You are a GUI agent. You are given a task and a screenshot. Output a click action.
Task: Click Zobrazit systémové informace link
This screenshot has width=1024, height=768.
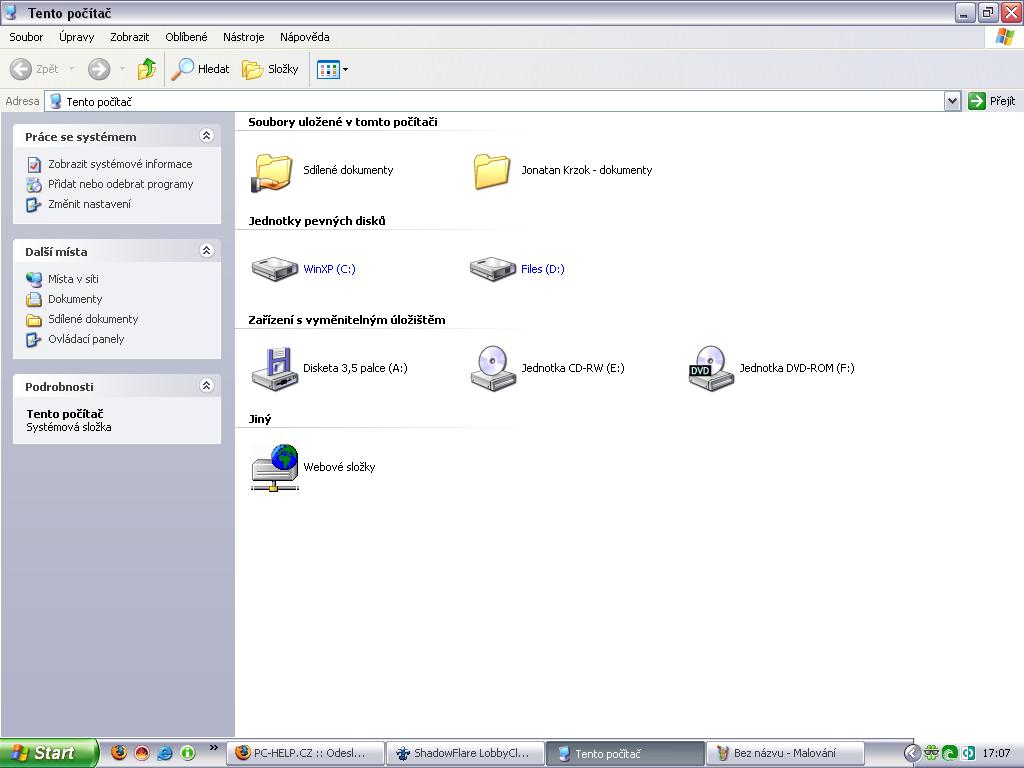click(x=120, y=164)
